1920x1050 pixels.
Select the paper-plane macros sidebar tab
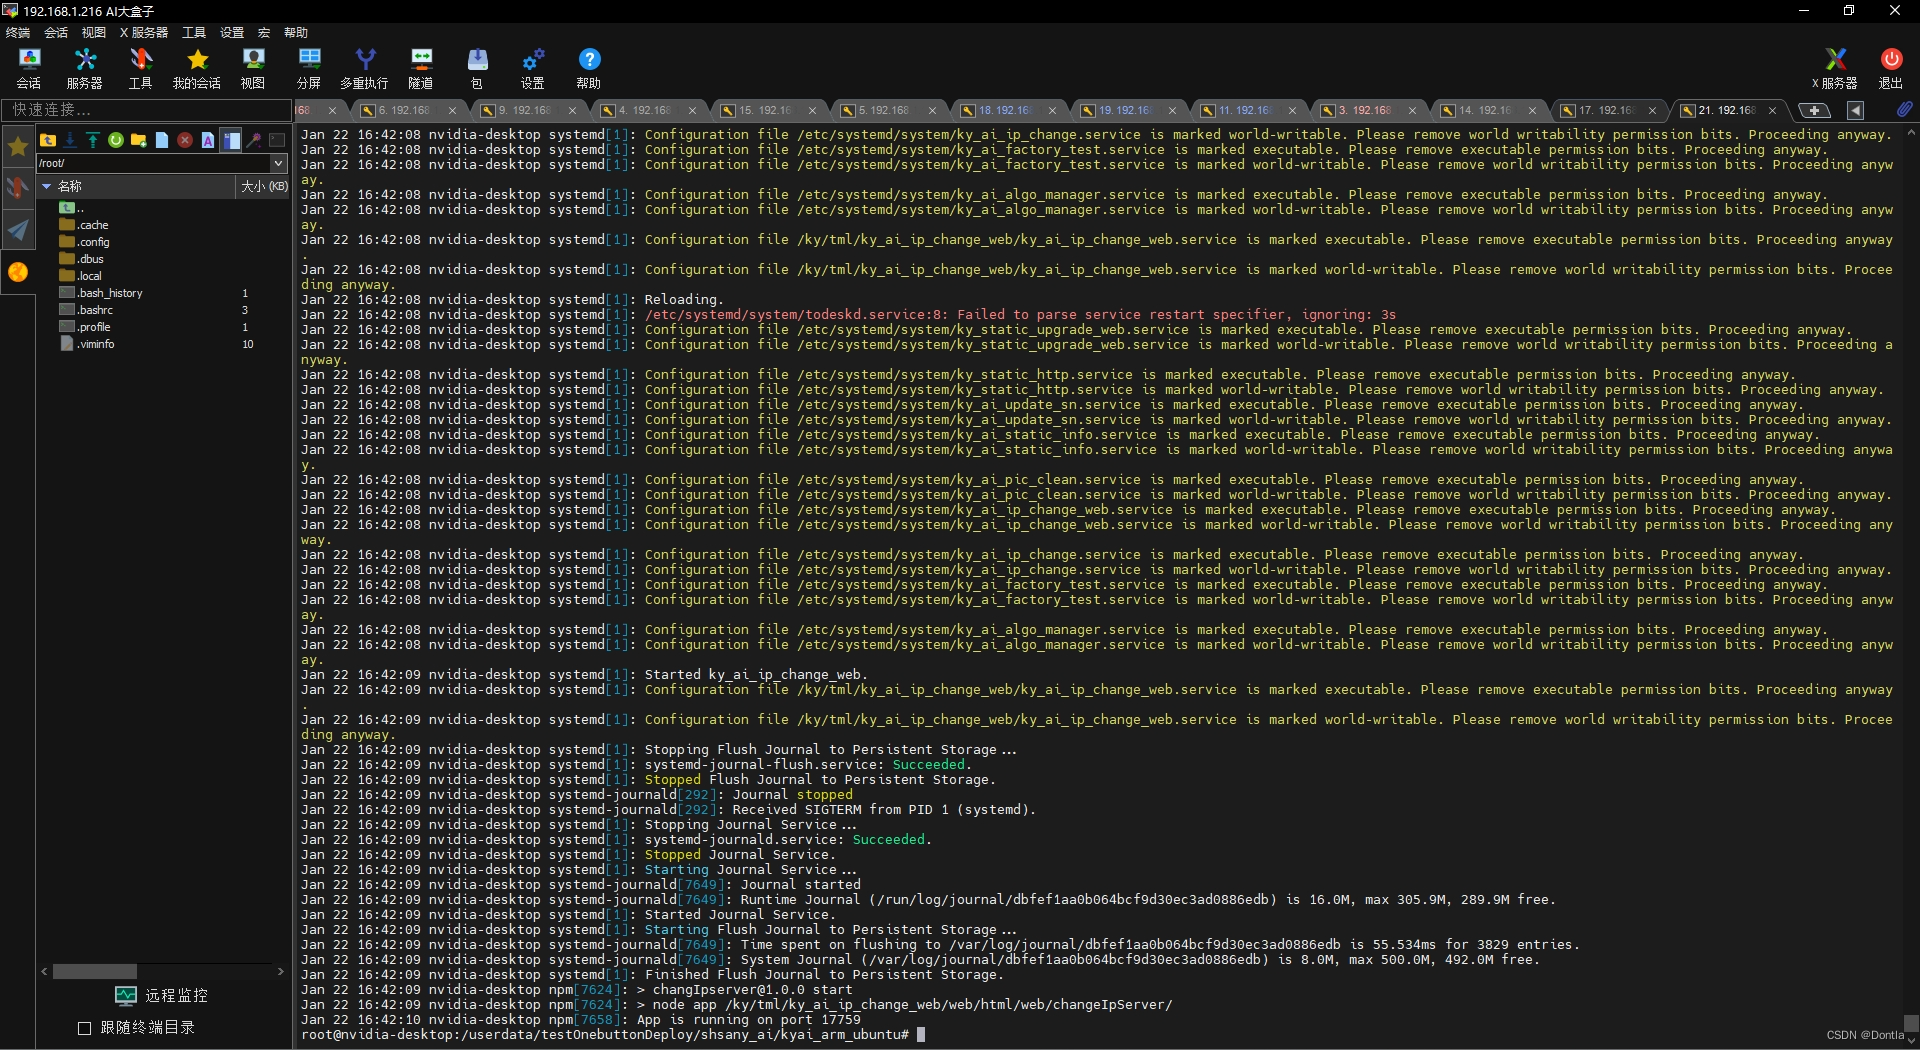pos(18,230)
